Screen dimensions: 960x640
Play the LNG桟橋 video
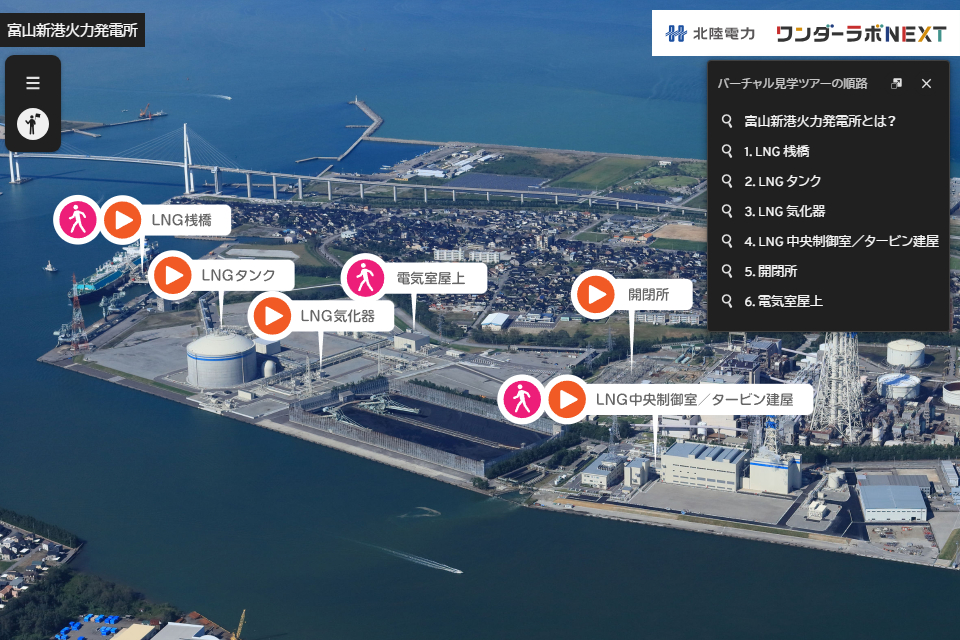pos(123,220)
